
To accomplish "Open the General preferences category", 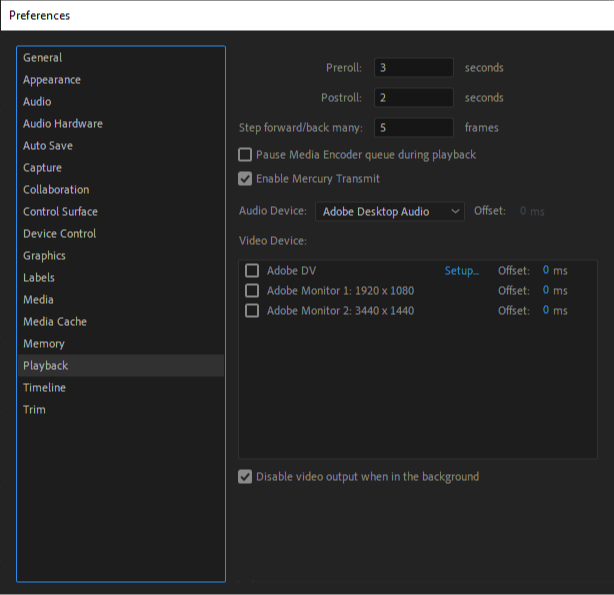I will [43, 58].
